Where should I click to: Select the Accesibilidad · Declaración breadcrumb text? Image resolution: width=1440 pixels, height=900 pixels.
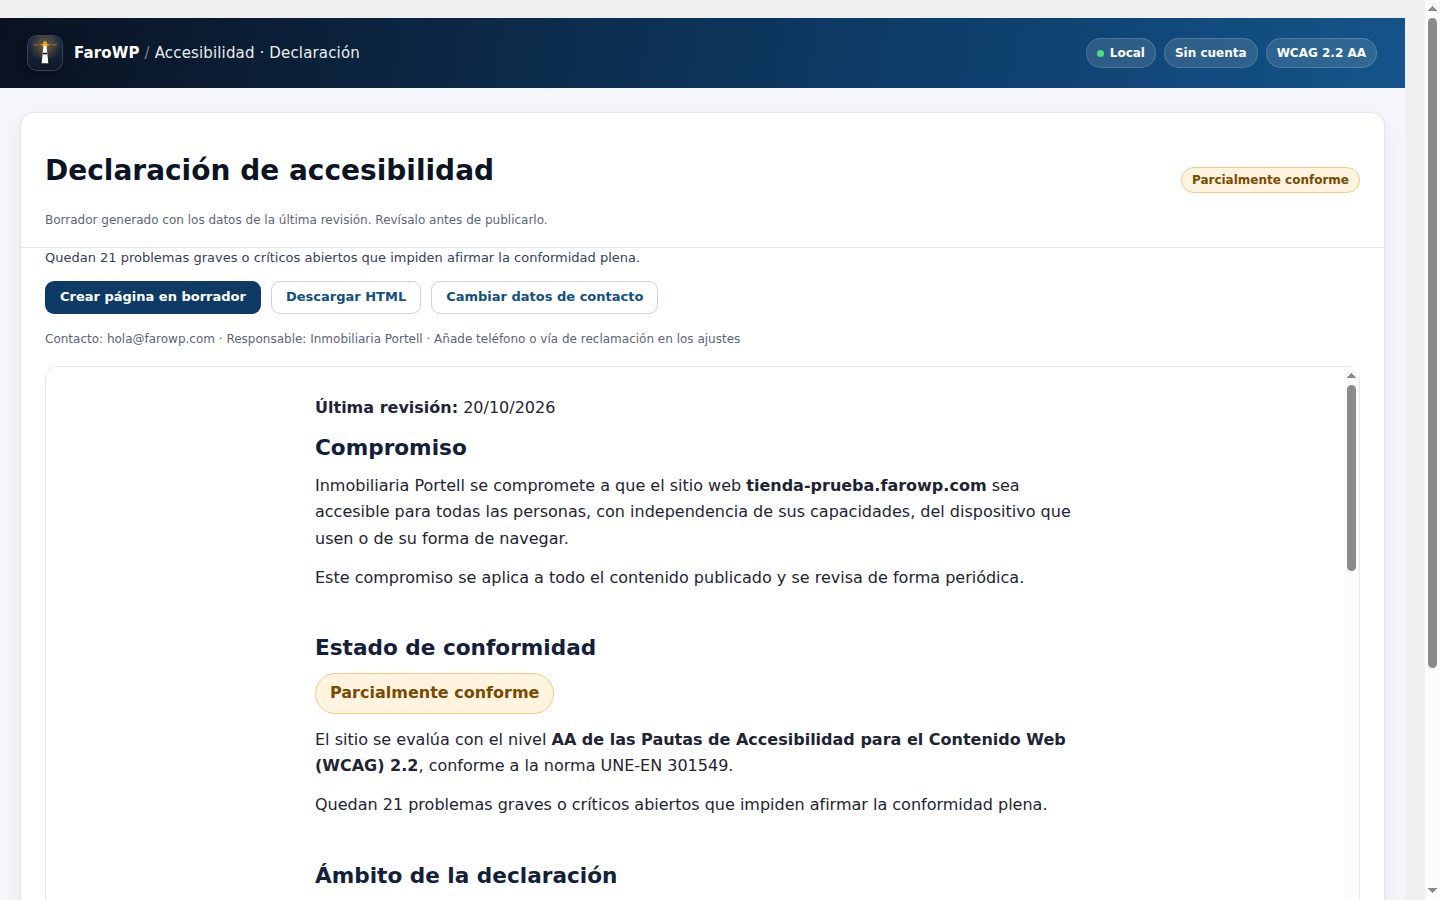(x=257, y=53)
